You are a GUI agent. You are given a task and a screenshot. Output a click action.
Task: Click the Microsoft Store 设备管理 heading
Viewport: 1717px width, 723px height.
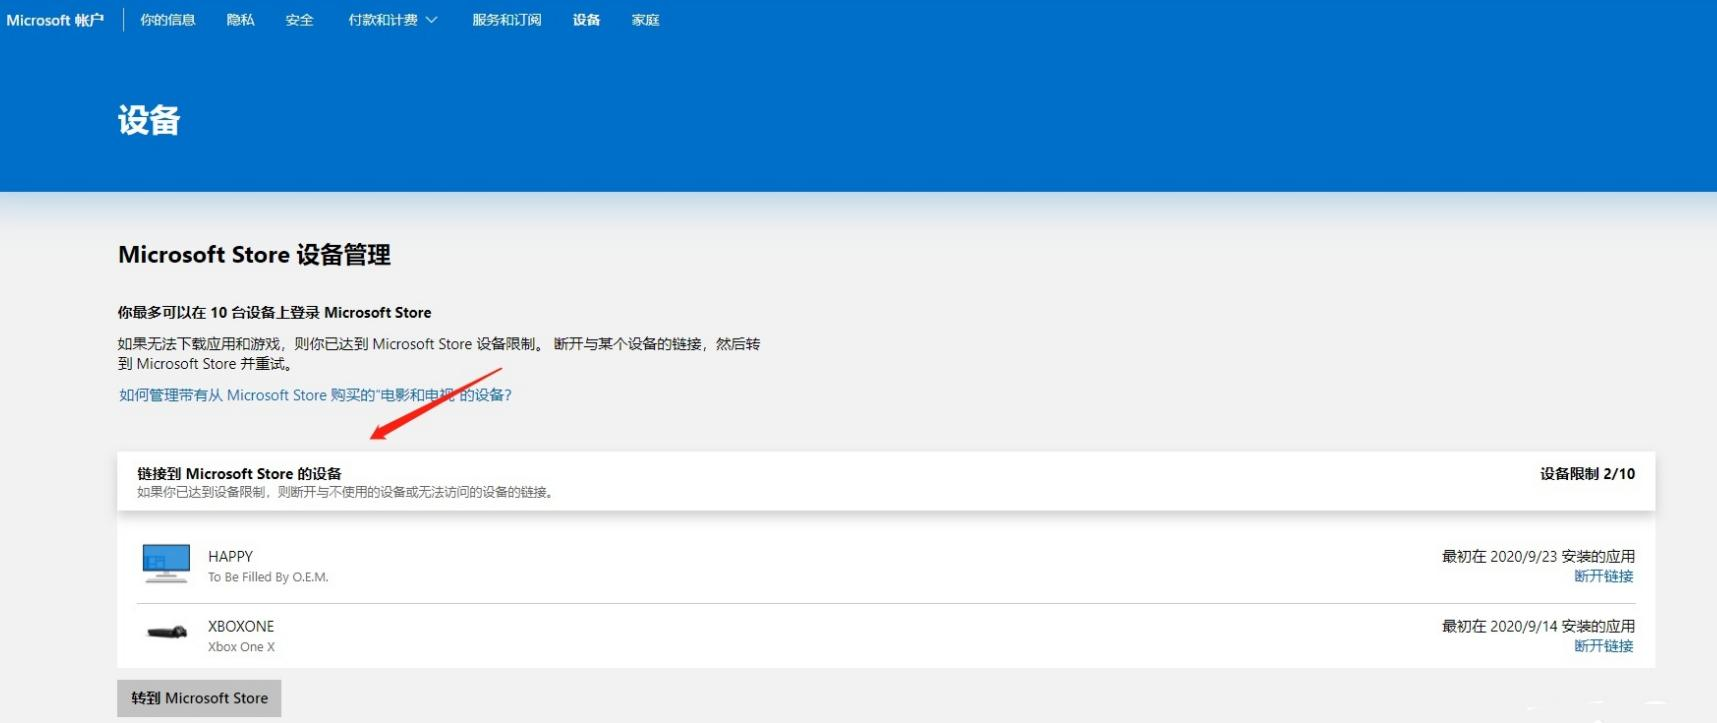tap(254, 255)
